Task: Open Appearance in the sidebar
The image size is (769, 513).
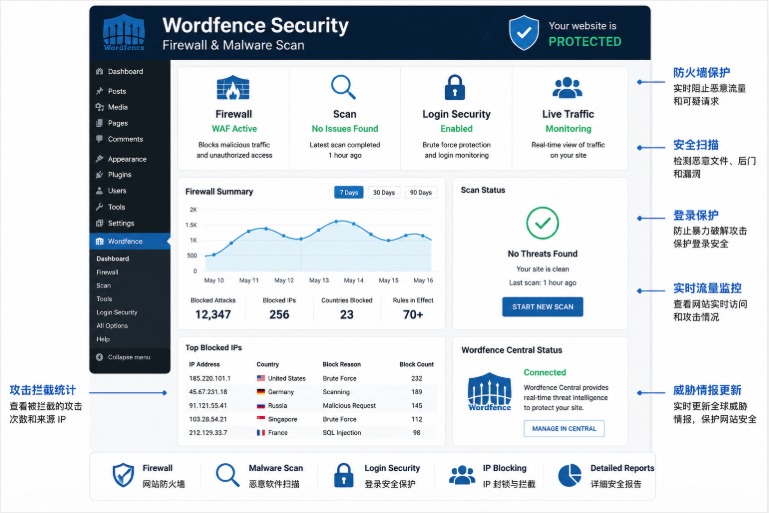Action: [x=127, y=159]
